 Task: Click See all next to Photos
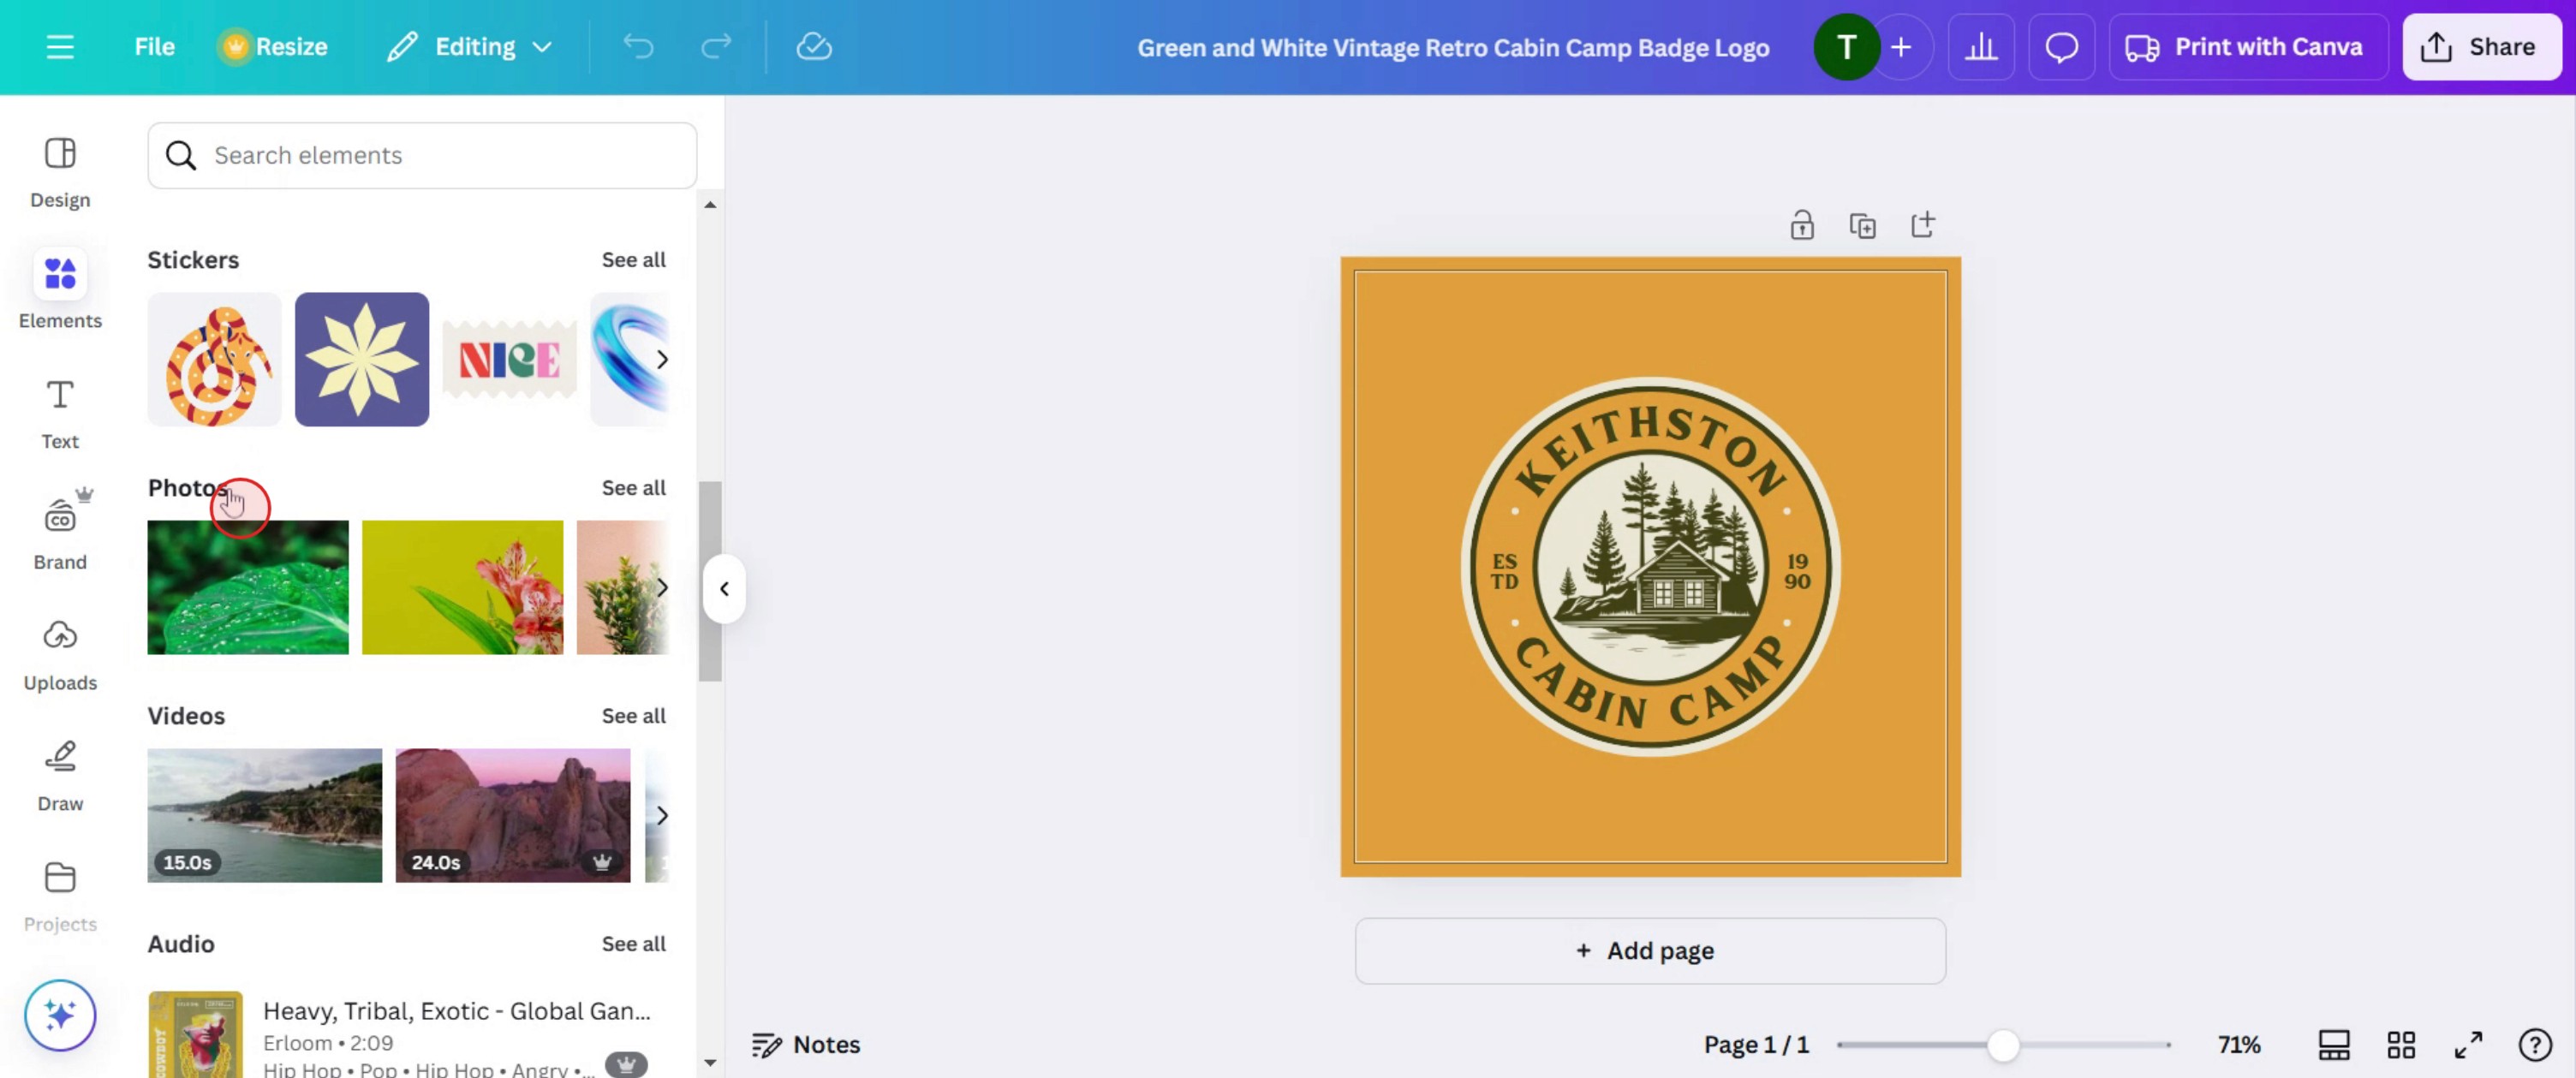[x=633, y=488]
